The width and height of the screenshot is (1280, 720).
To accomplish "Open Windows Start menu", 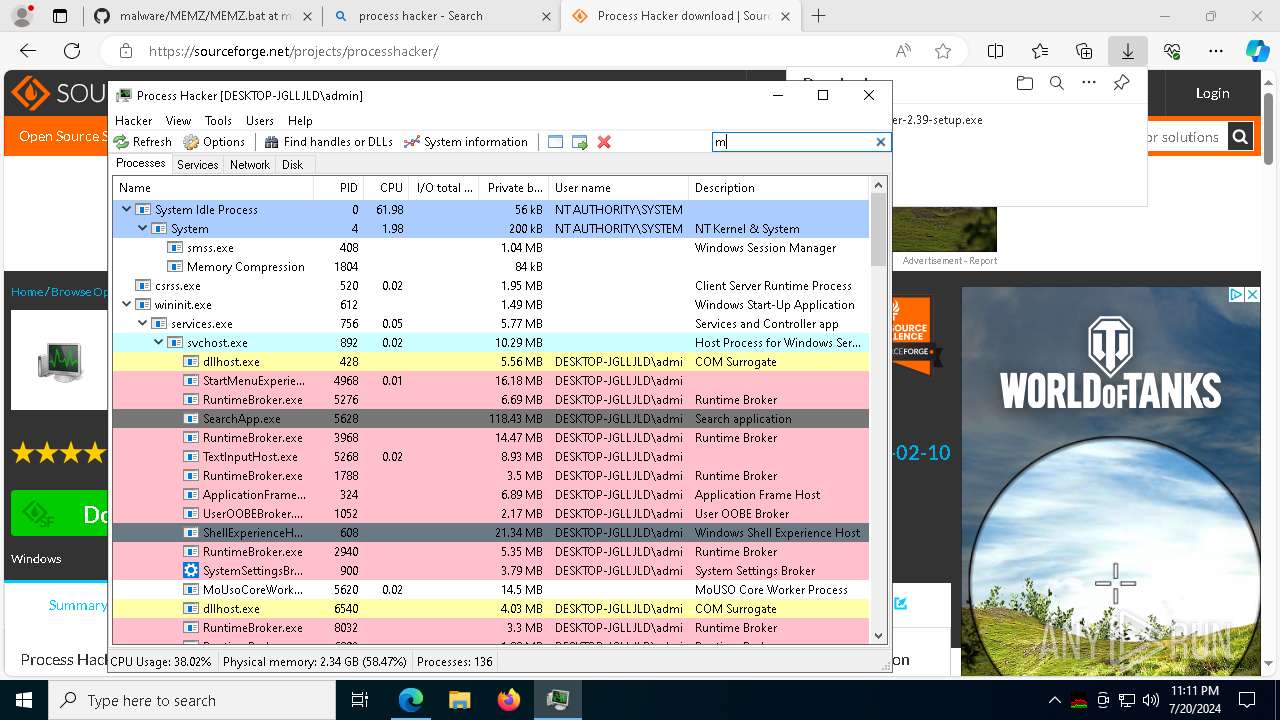I will pos(24,700).
